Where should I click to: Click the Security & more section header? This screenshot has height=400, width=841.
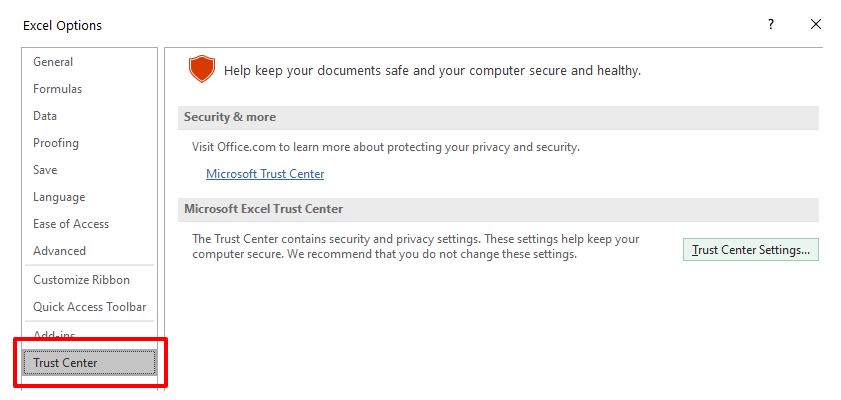coord(230,117)
